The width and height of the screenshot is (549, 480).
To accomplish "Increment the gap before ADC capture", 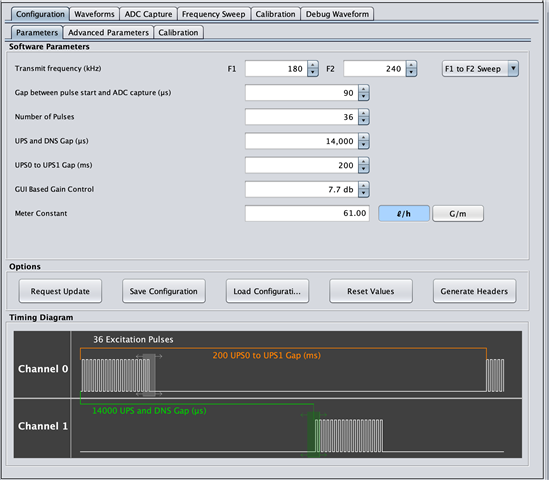I will [364, 89].
